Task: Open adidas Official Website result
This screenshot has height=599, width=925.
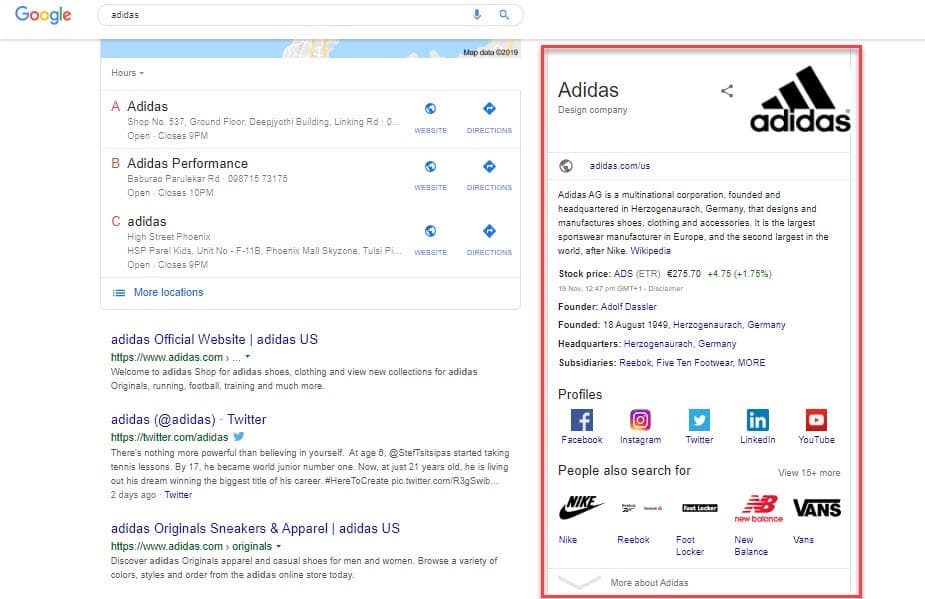Action: 214,339
